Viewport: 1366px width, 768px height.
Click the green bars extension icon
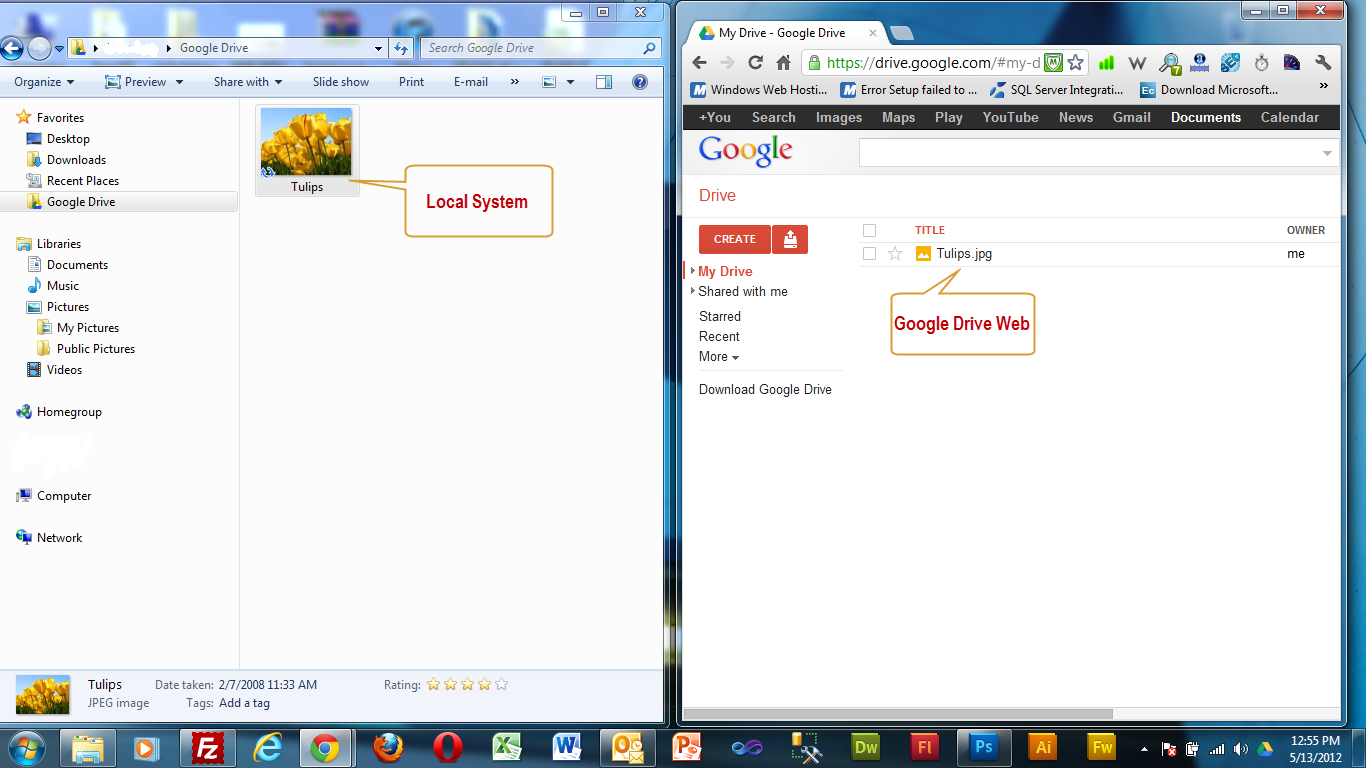tap(1106, 63)
